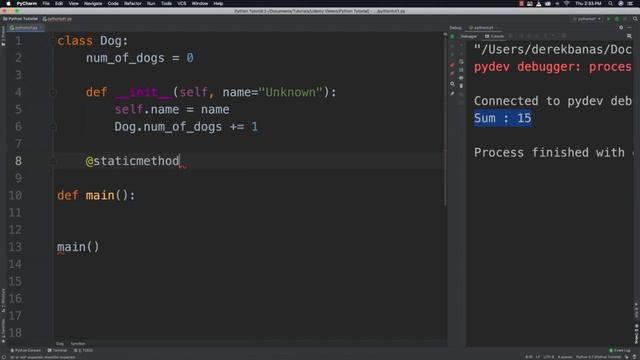
Task: Open the VCS menu
Action: [x=182, y=3]
